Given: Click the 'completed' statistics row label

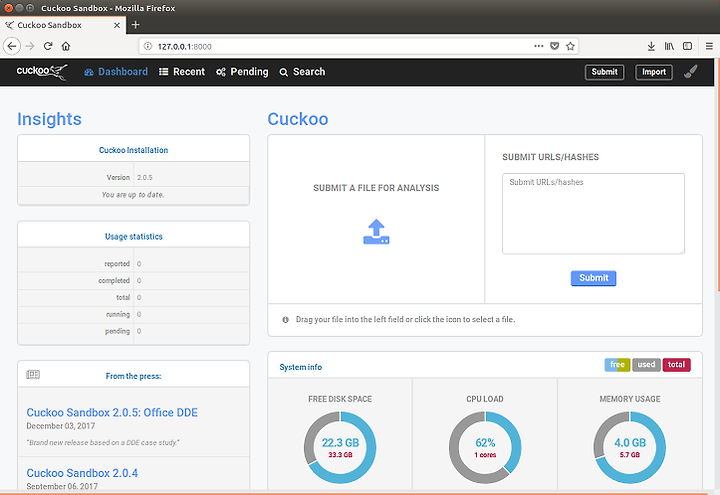Looking at the screenshot, I should click(114, 281).
